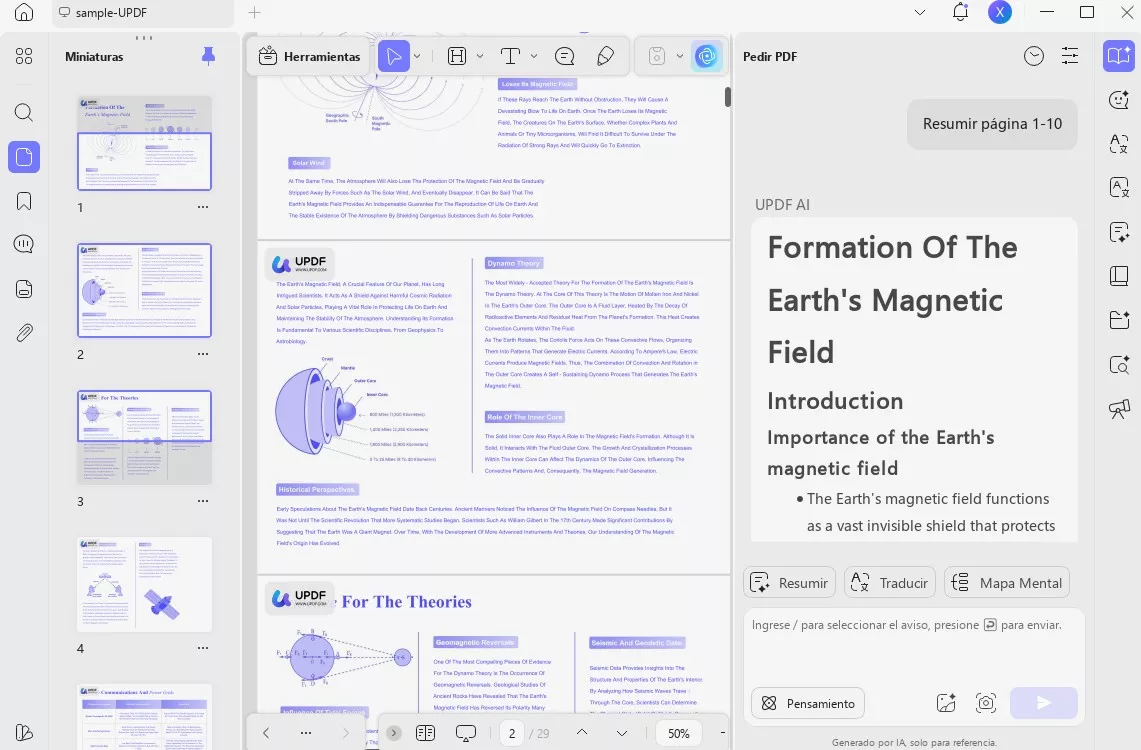Toggle the Pensamiento thinking mode
This screenshot has width=1141, height=750.
(x=808, y=703)
